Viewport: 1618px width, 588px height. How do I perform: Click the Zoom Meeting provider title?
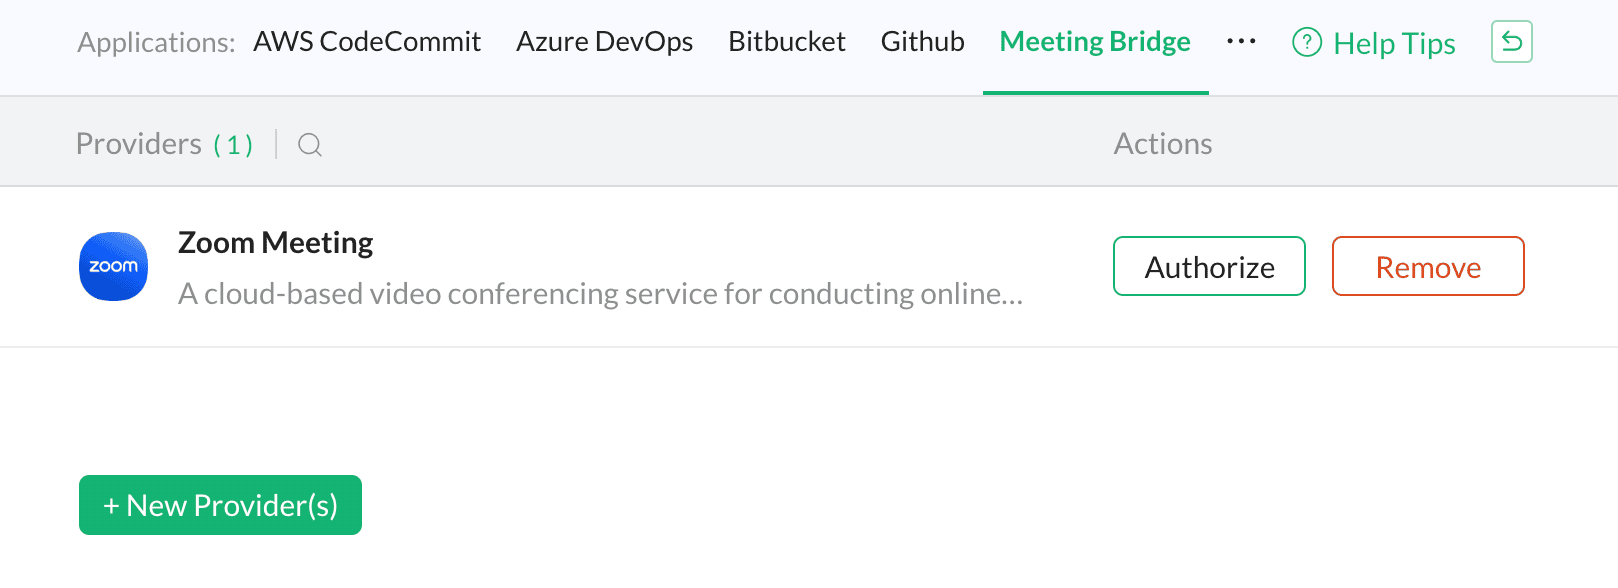275,243
